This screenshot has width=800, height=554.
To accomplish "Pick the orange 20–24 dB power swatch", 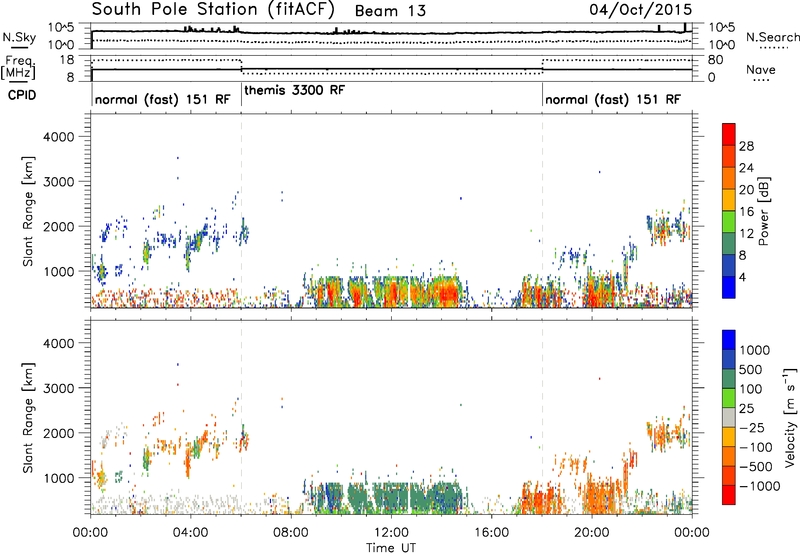I will [729, 178].
